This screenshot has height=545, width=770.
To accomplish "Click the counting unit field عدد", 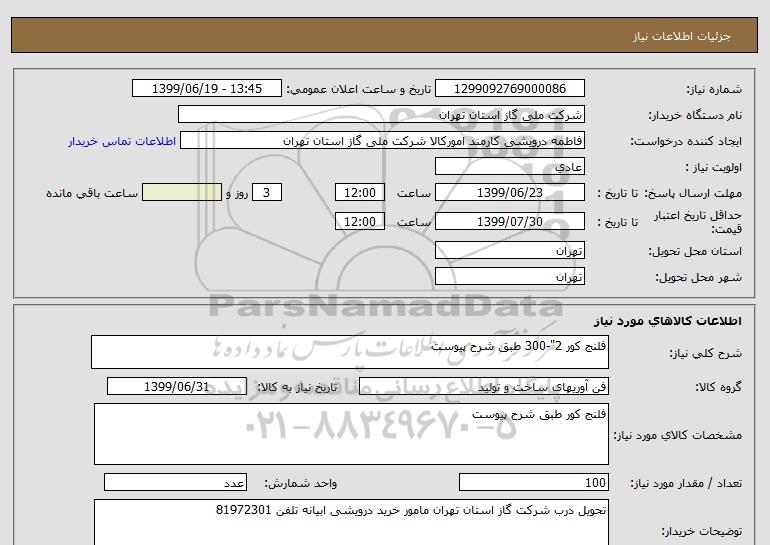I will tap(175, 482).
